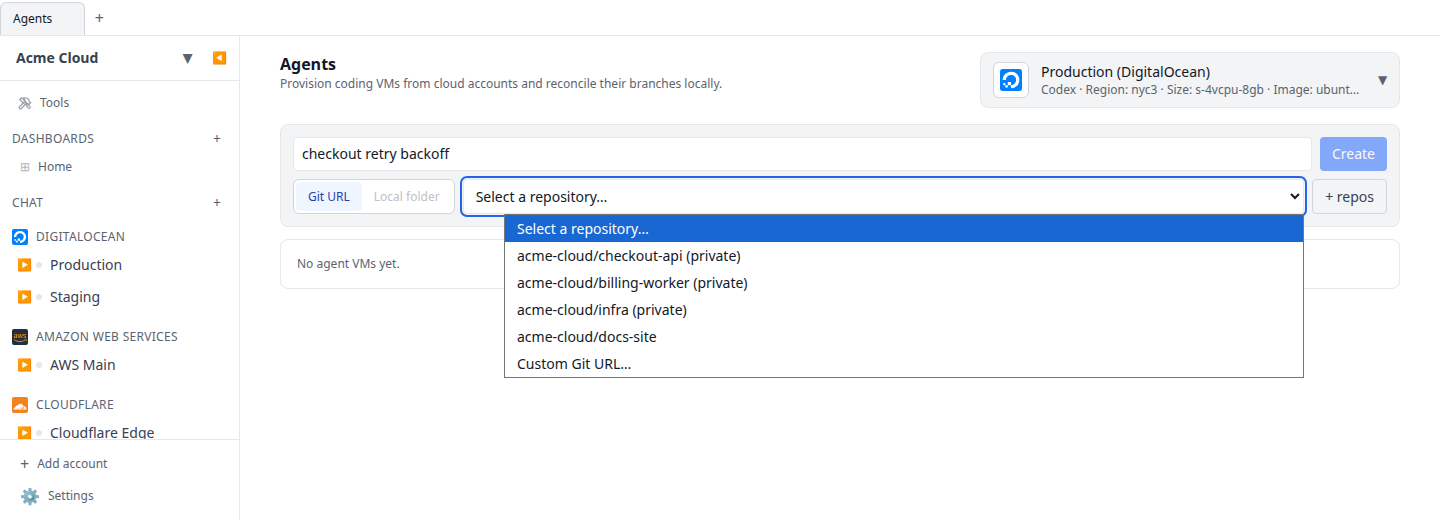Screen dimensions: 1440x520
Task: Click the DigitalOcean icon in profile selector
Action: 1011,80
